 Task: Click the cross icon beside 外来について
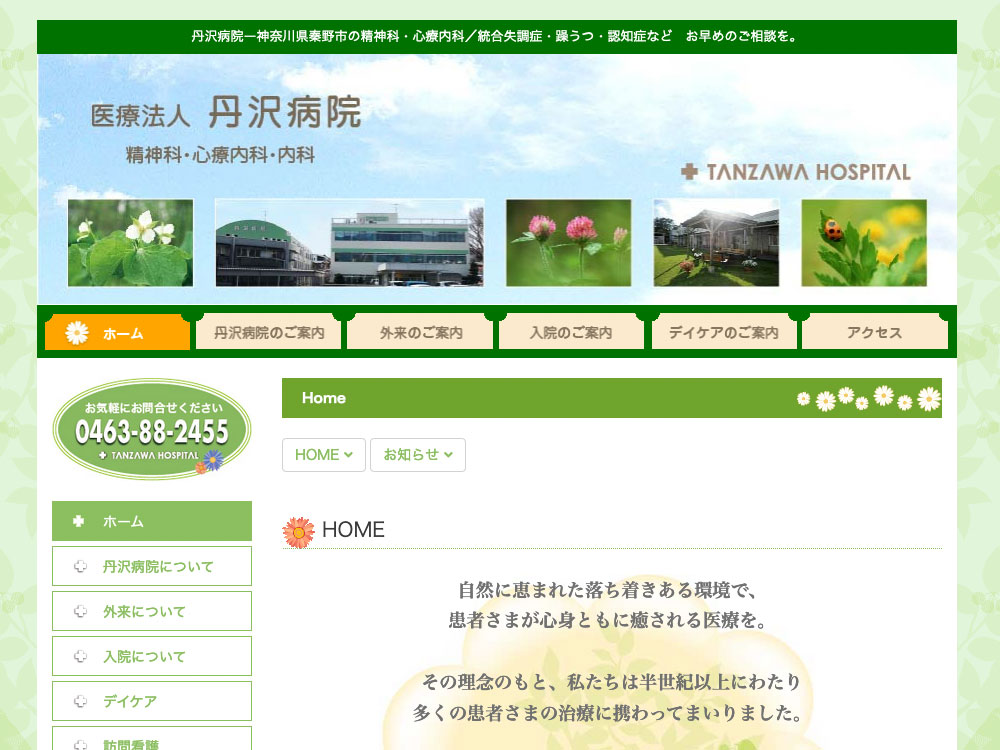(x=80, y=611)
